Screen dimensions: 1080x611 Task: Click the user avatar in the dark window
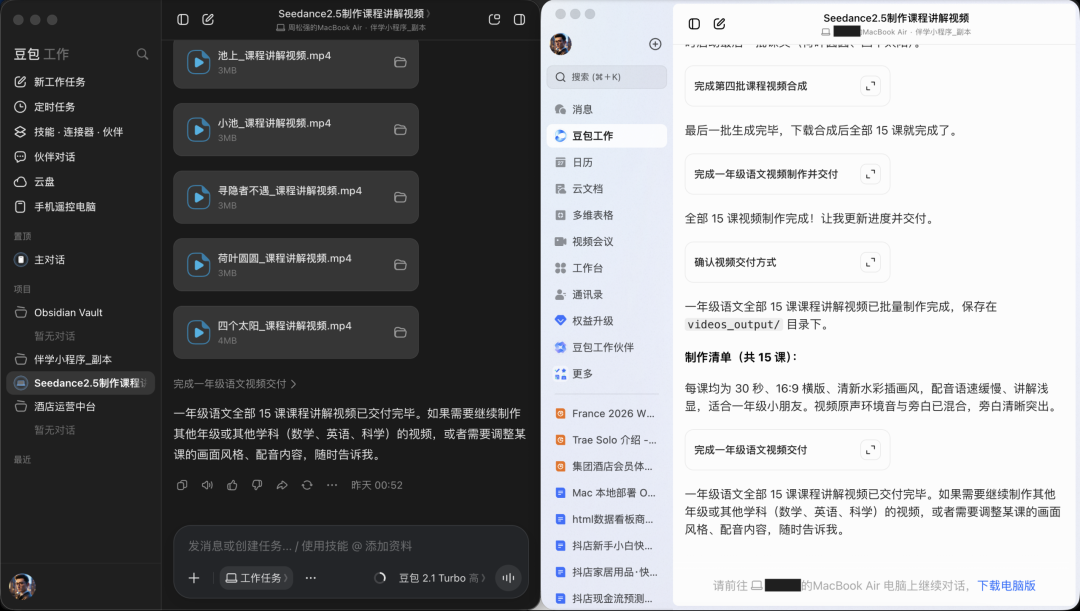point(22,586)
